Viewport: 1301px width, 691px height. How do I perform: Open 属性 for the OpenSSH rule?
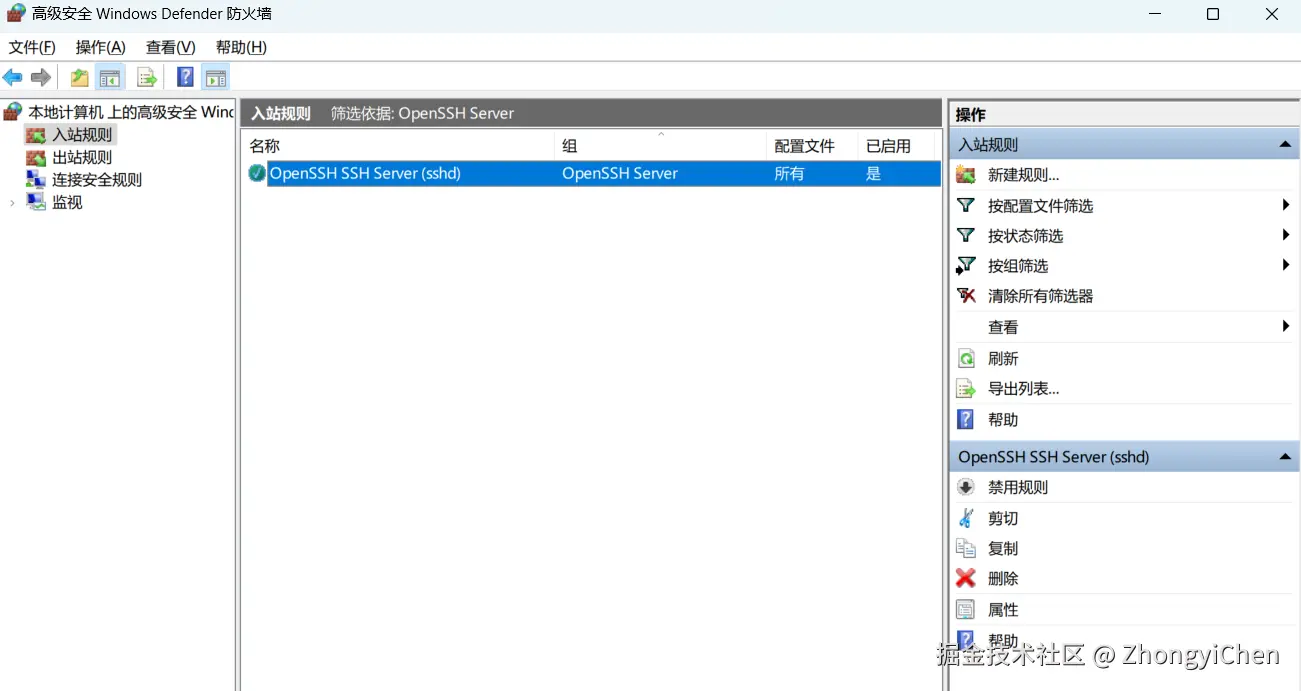pos(1003,609)
